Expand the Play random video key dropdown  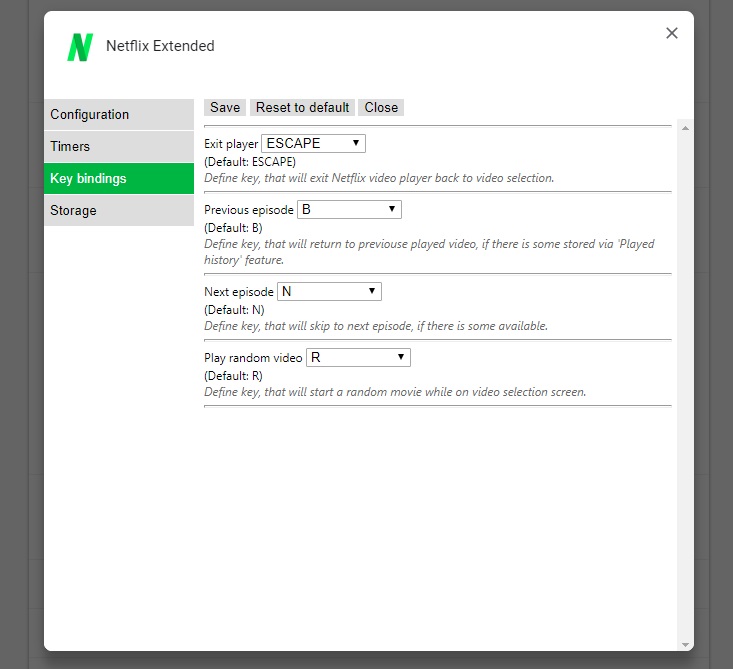click(358, 358)
